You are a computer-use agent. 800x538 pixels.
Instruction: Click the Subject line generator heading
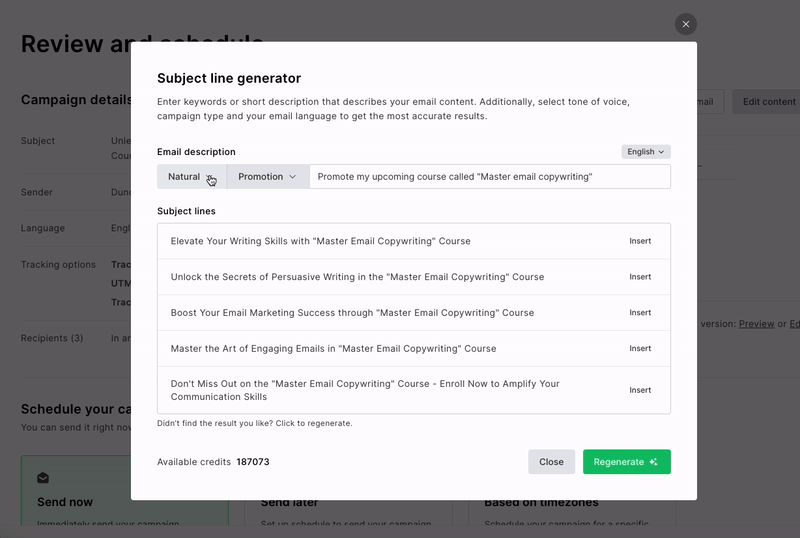[229, 78]
